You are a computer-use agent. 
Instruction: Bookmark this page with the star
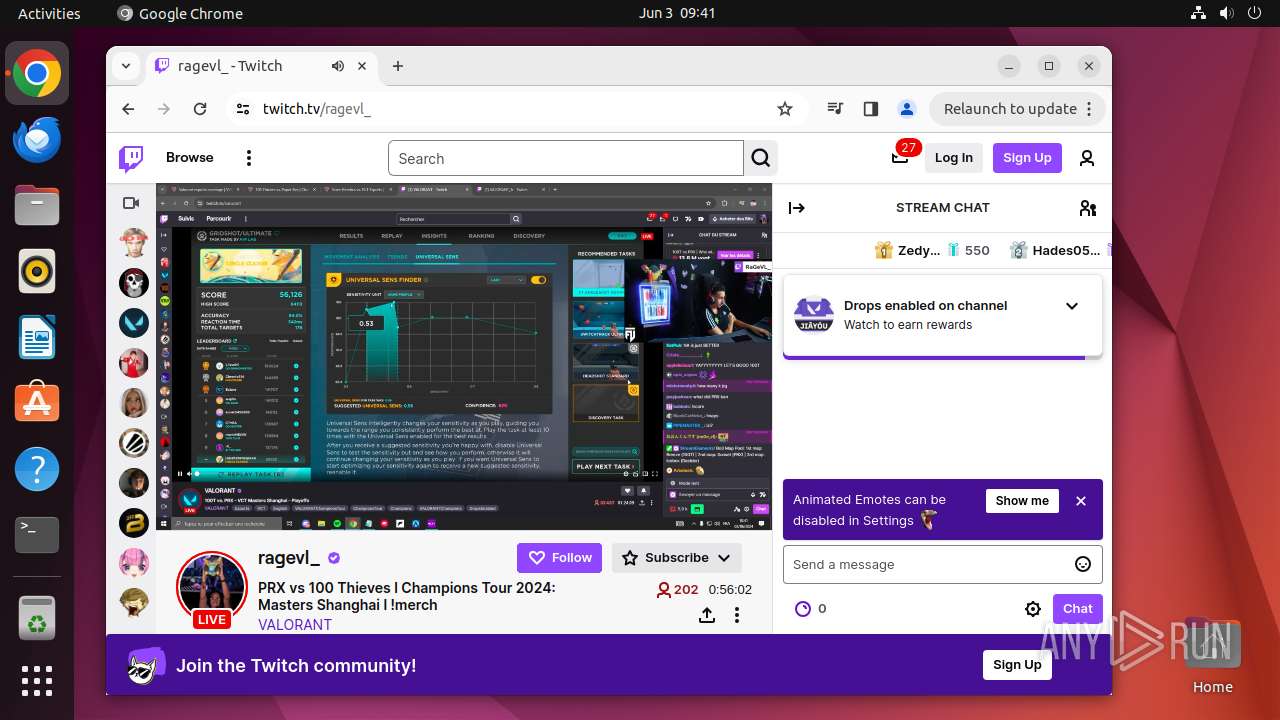click(785, 109)
